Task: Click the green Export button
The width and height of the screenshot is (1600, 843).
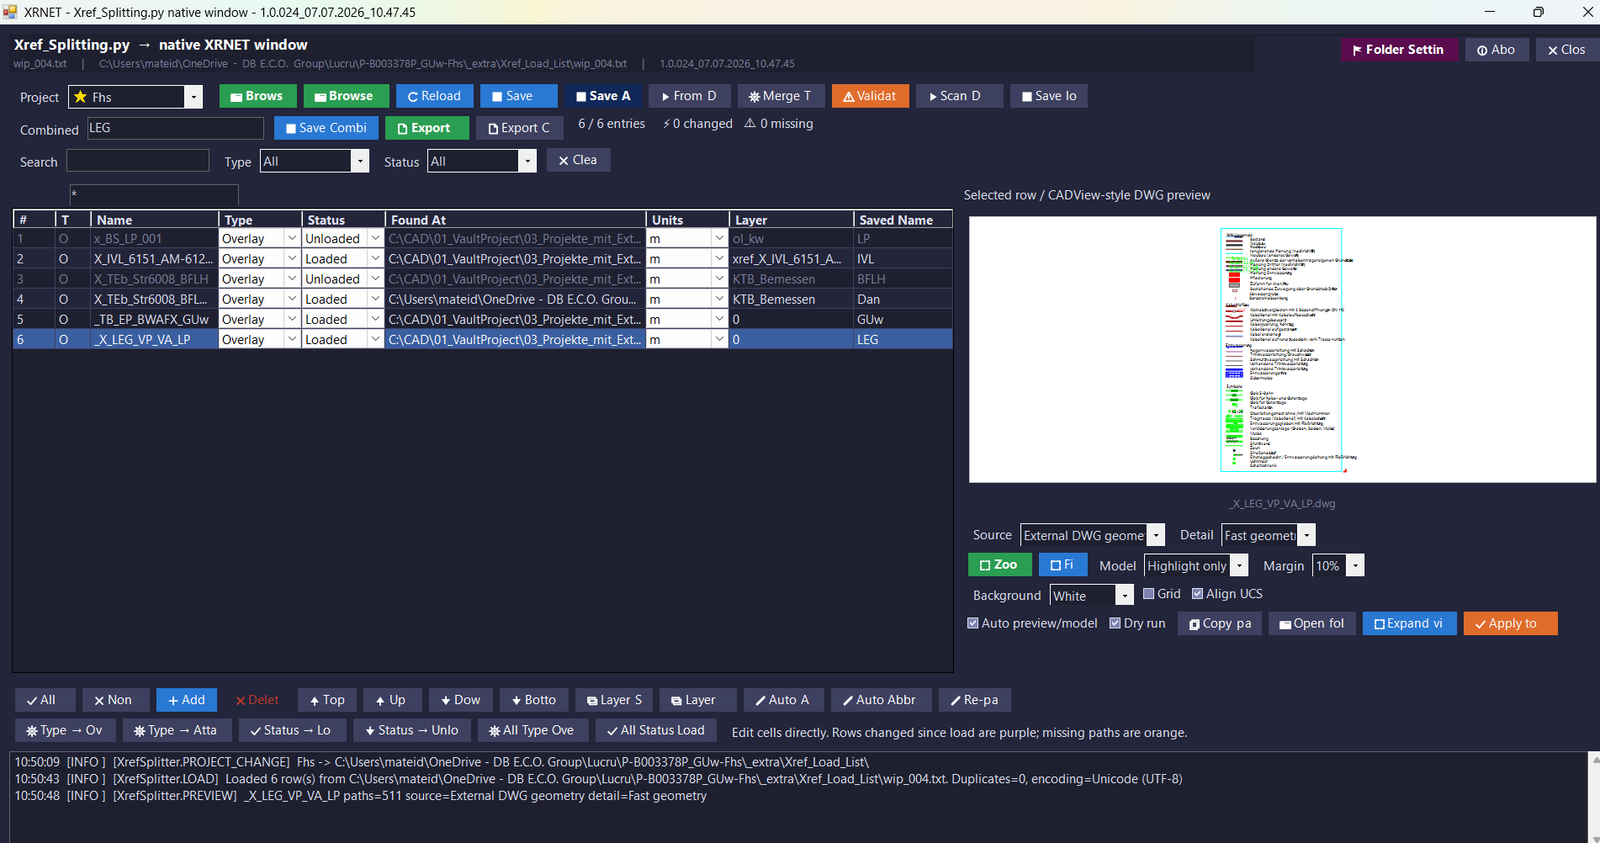Action: (426, 128)
